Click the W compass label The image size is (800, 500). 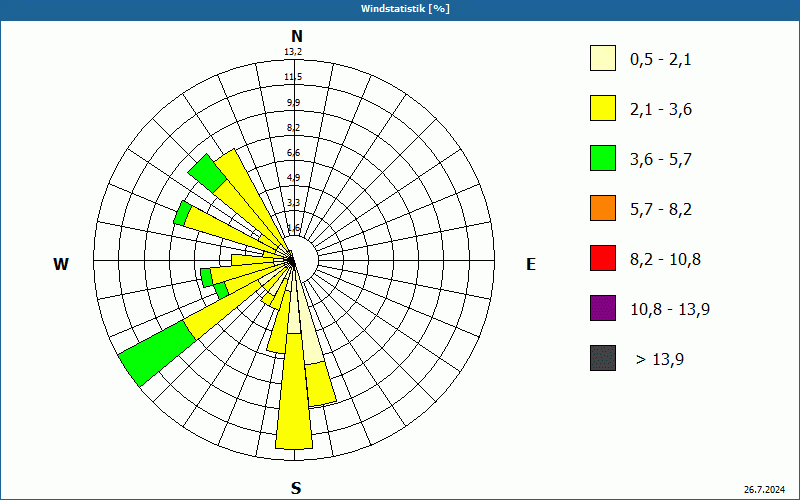[61, 264]
